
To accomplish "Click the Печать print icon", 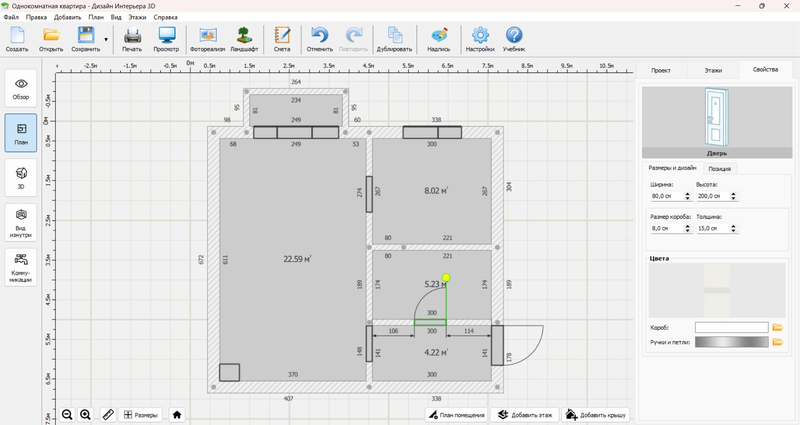I will tap(132, 40).
